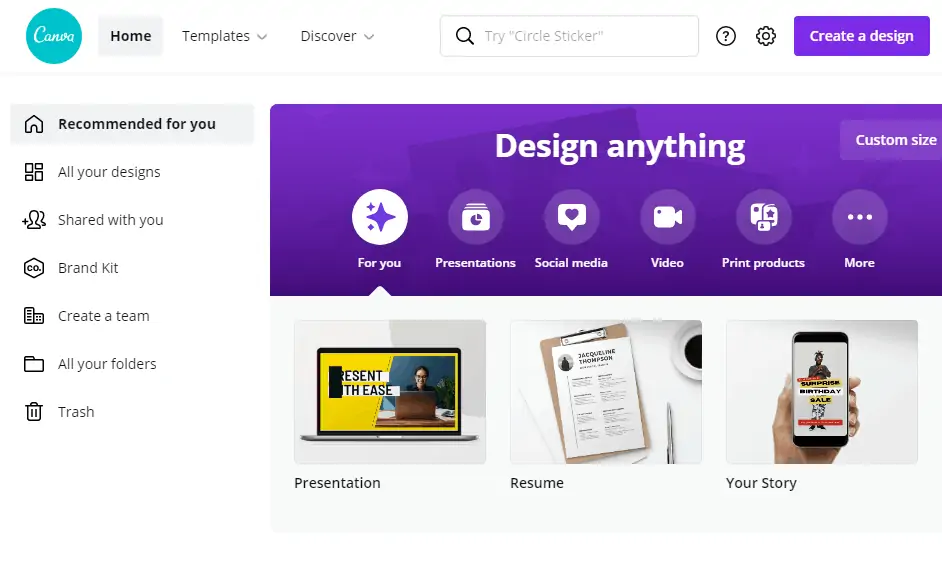Expand the Templates dropdown

[224, 35]
